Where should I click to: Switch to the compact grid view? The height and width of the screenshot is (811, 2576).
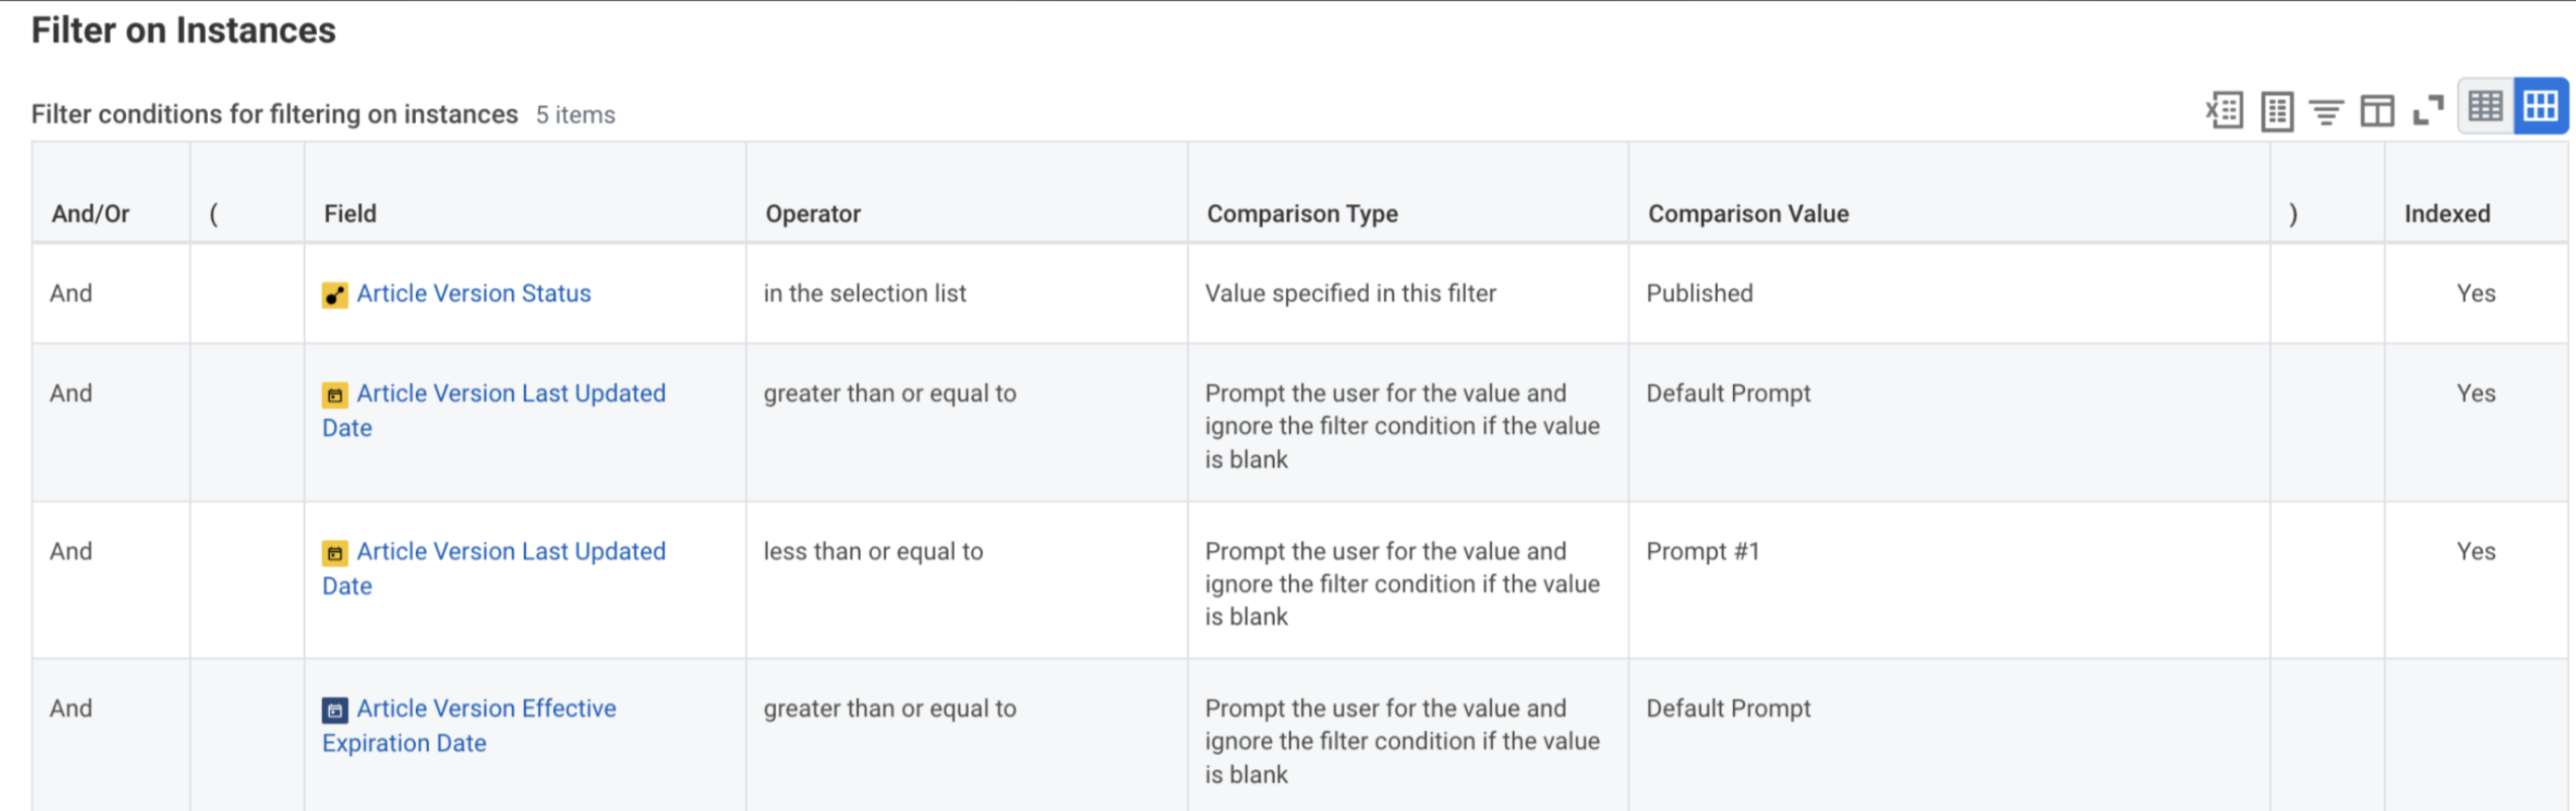(2485, 106)
